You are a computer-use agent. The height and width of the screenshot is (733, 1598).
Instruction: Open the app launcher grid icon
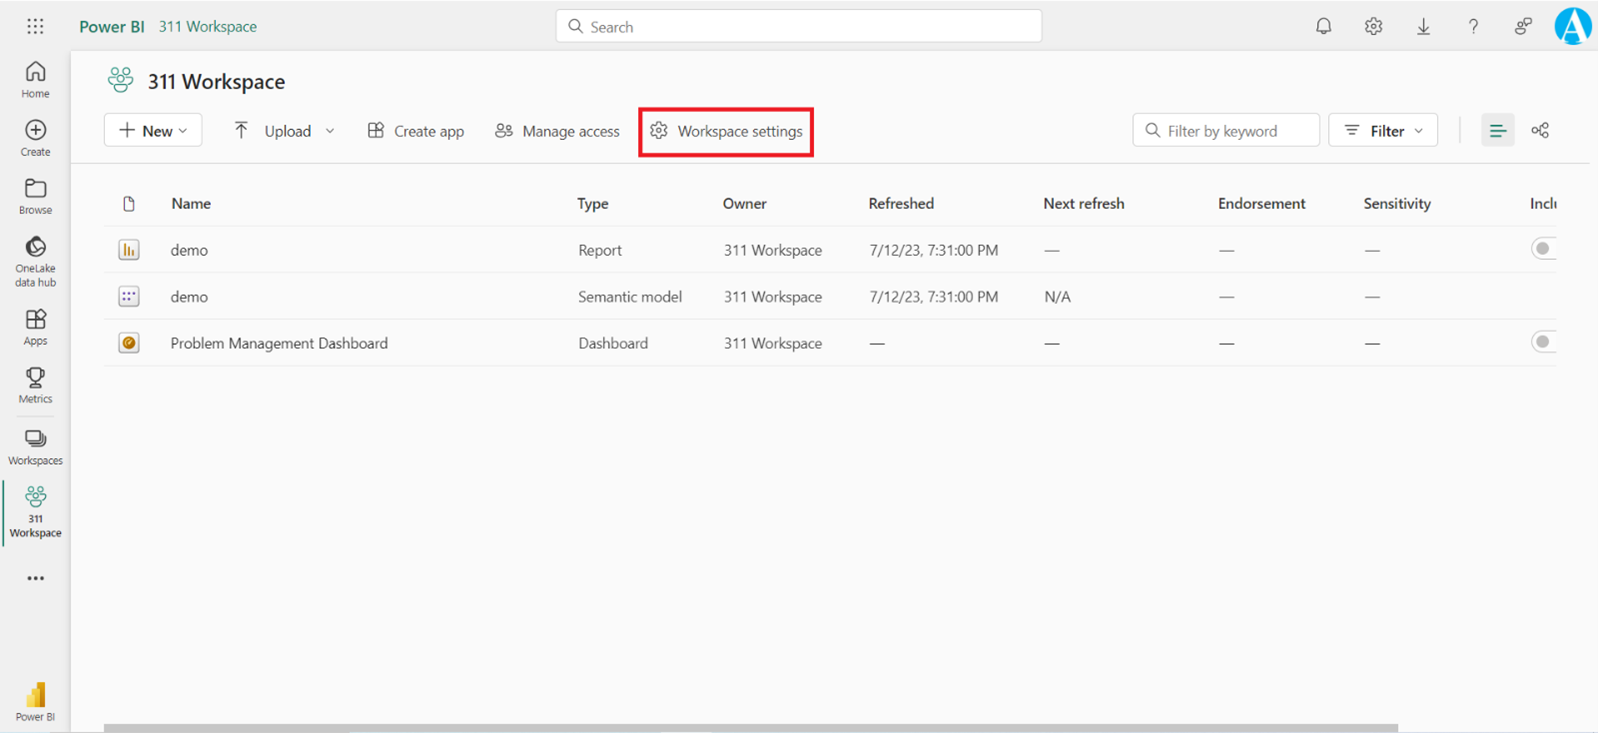pyautogui.click(x=35, y=27)
